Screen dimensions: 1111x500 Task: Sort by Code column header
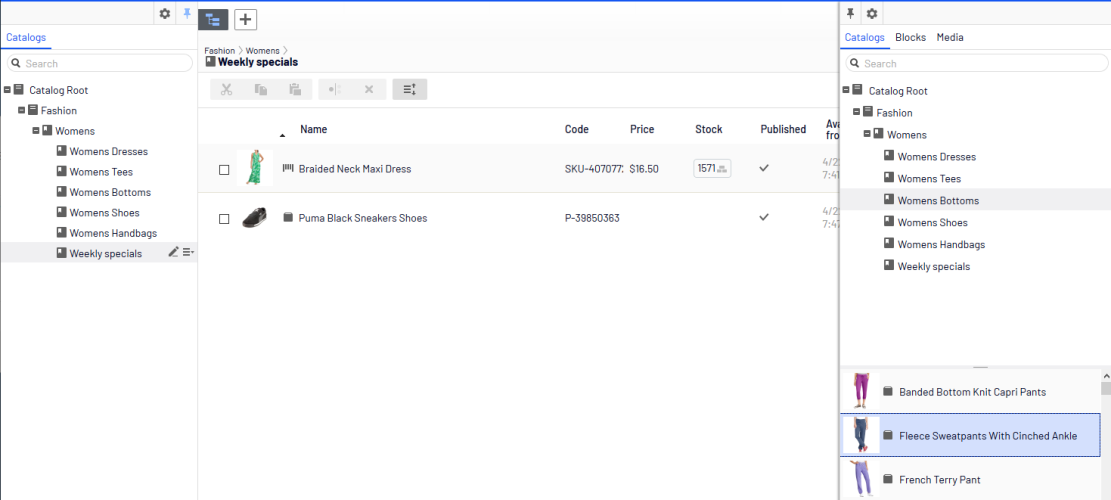(x=576, y=129)
